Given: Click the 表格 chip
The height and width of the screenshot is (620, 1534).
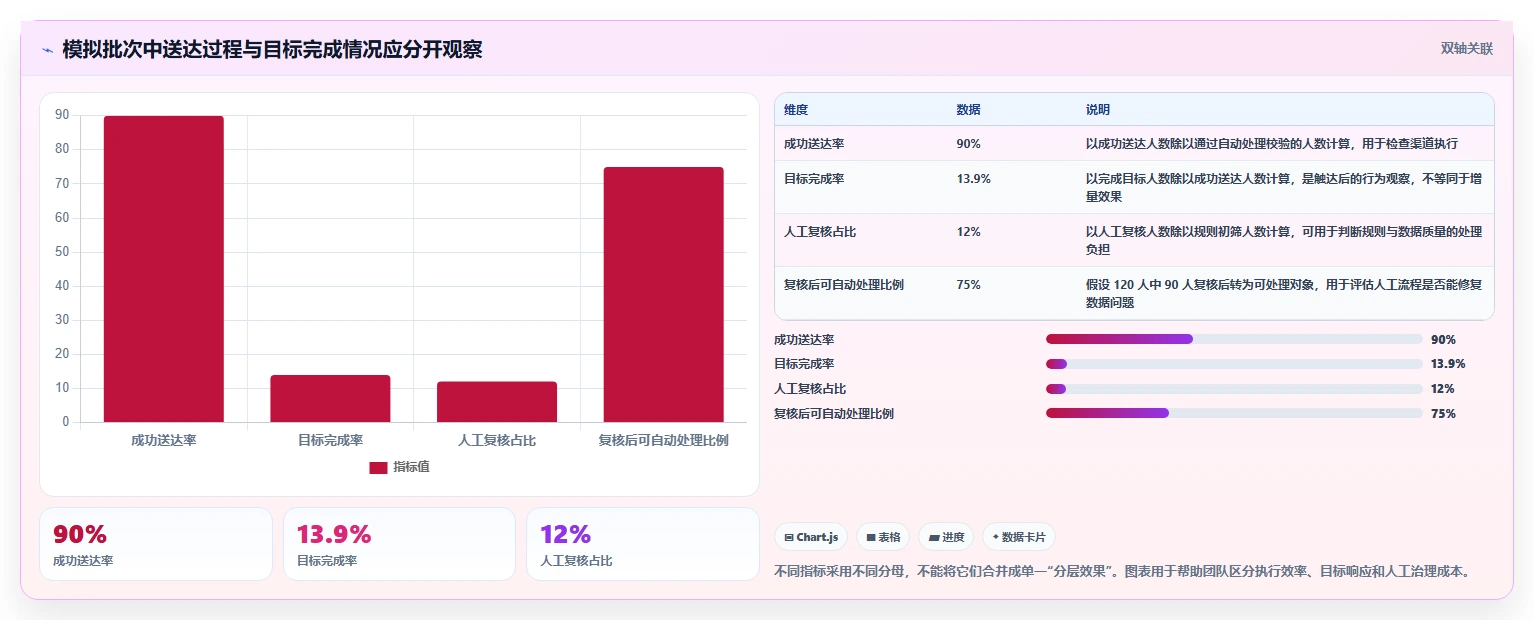Looking at the screenshot, I should [x=883, y=537].
